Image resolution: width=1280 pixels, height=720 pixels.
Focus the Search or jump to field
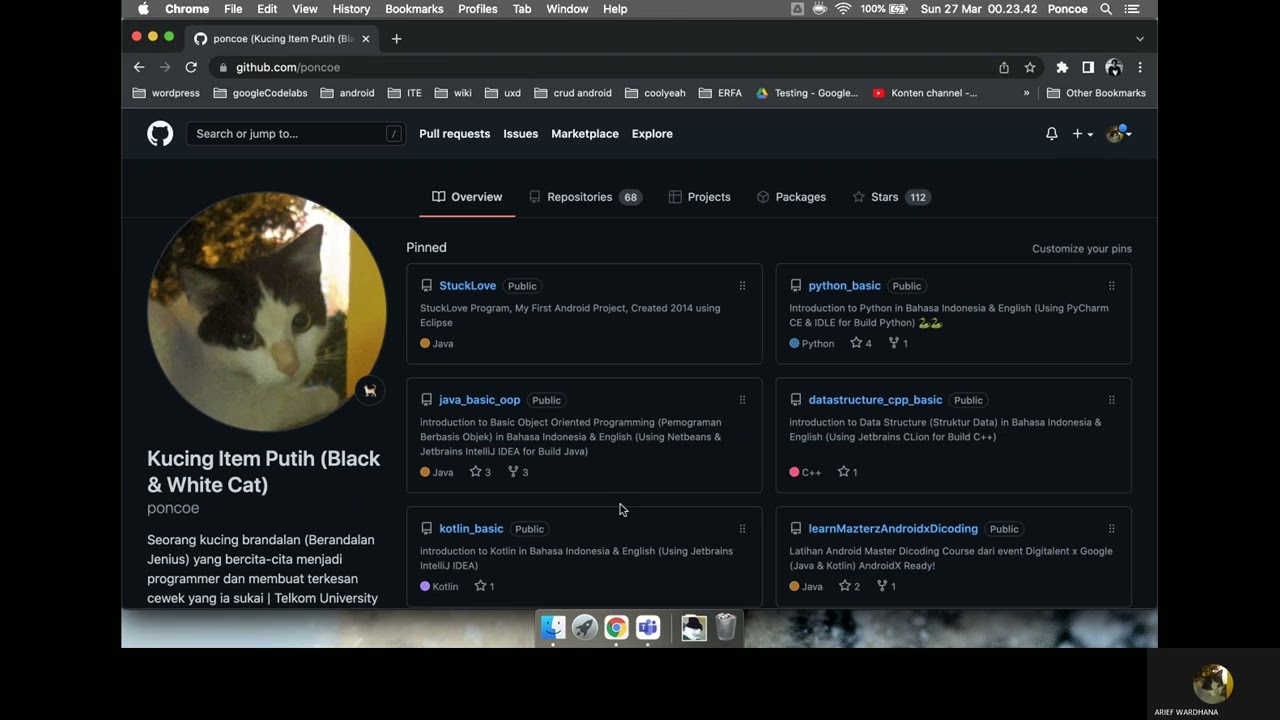[x=295, y=134]
